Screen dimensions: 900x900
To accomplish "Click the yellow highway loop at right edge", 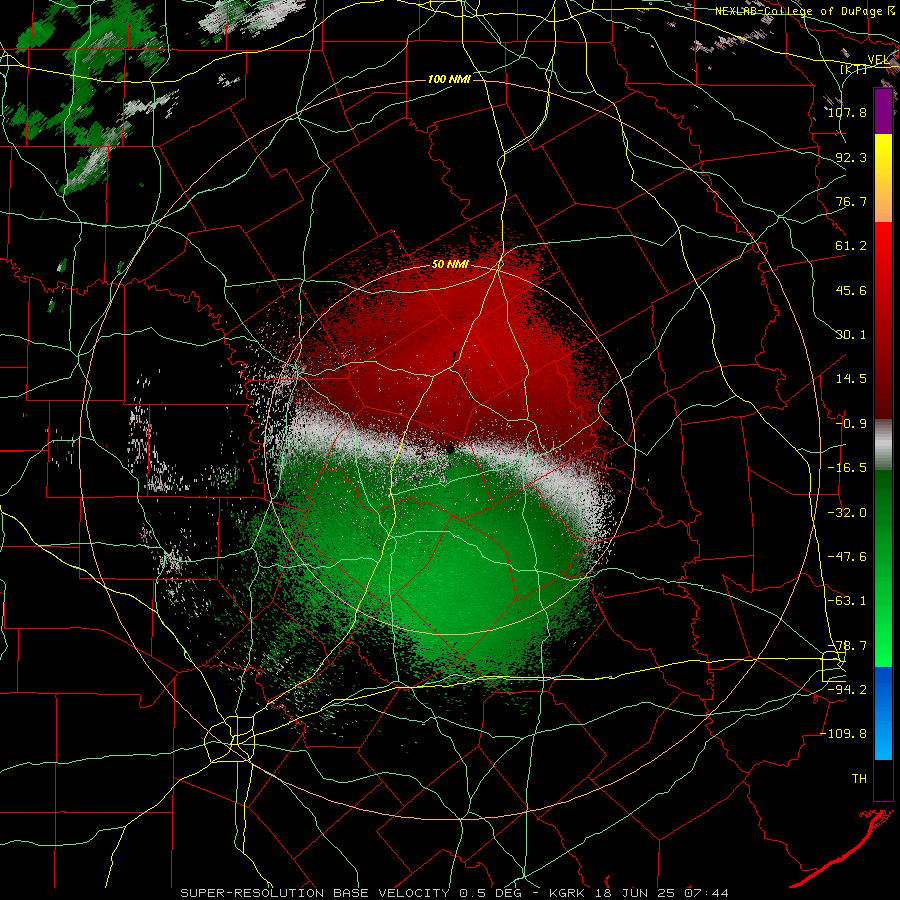I will coord(833,667).
